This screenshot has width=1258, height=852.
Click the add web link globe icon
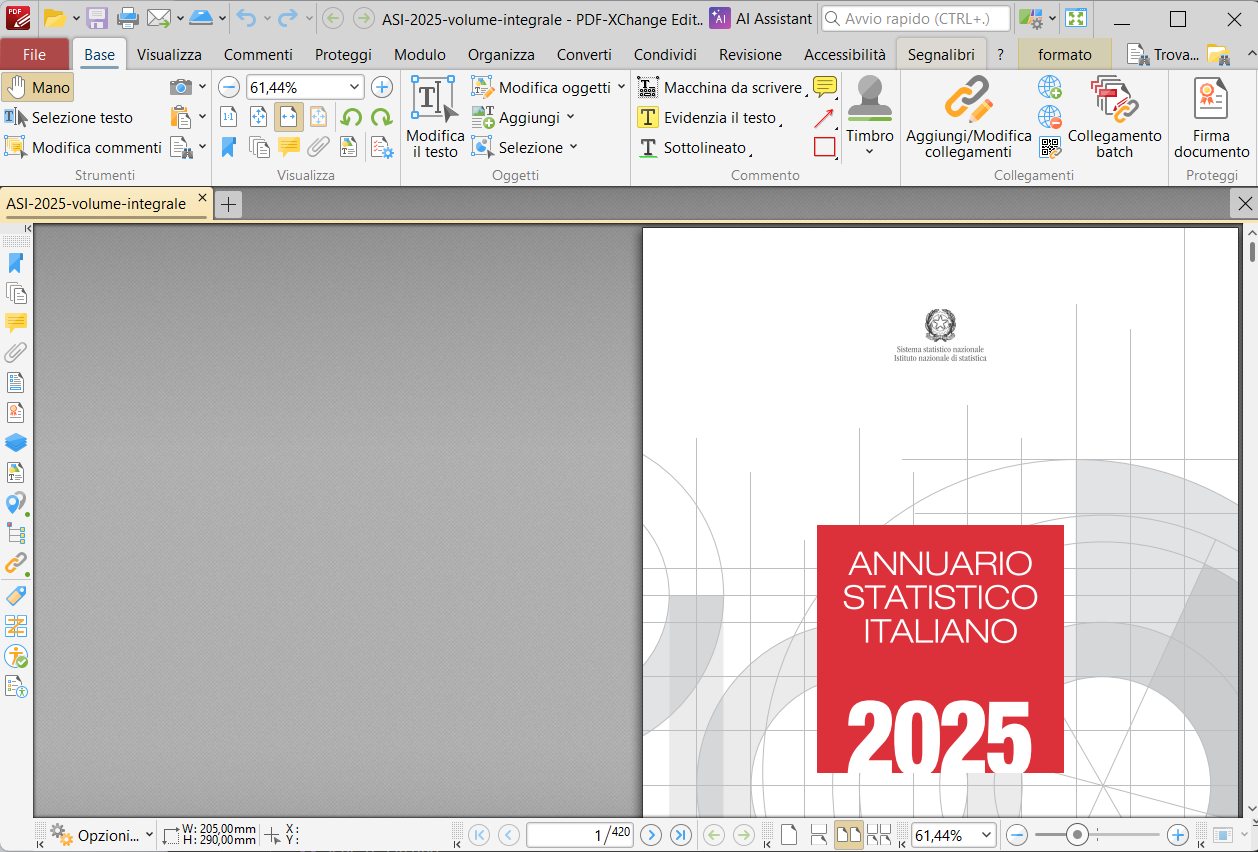coord(1050,87)
